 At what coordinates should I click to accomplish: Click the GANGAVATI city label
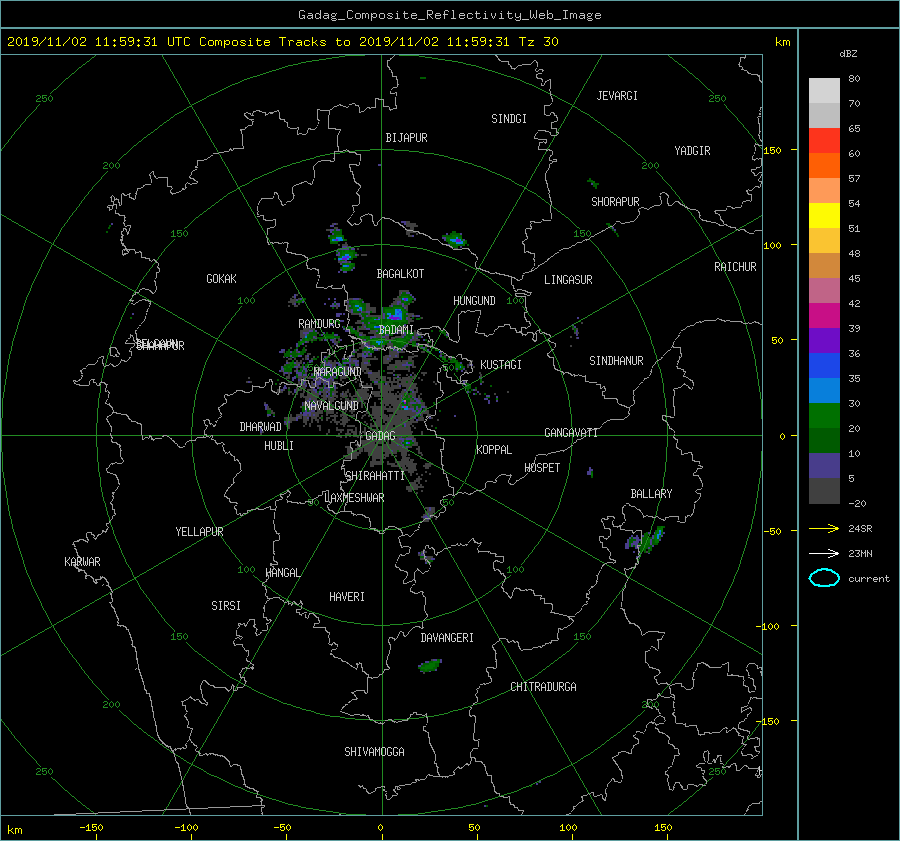tap(571, 433)
